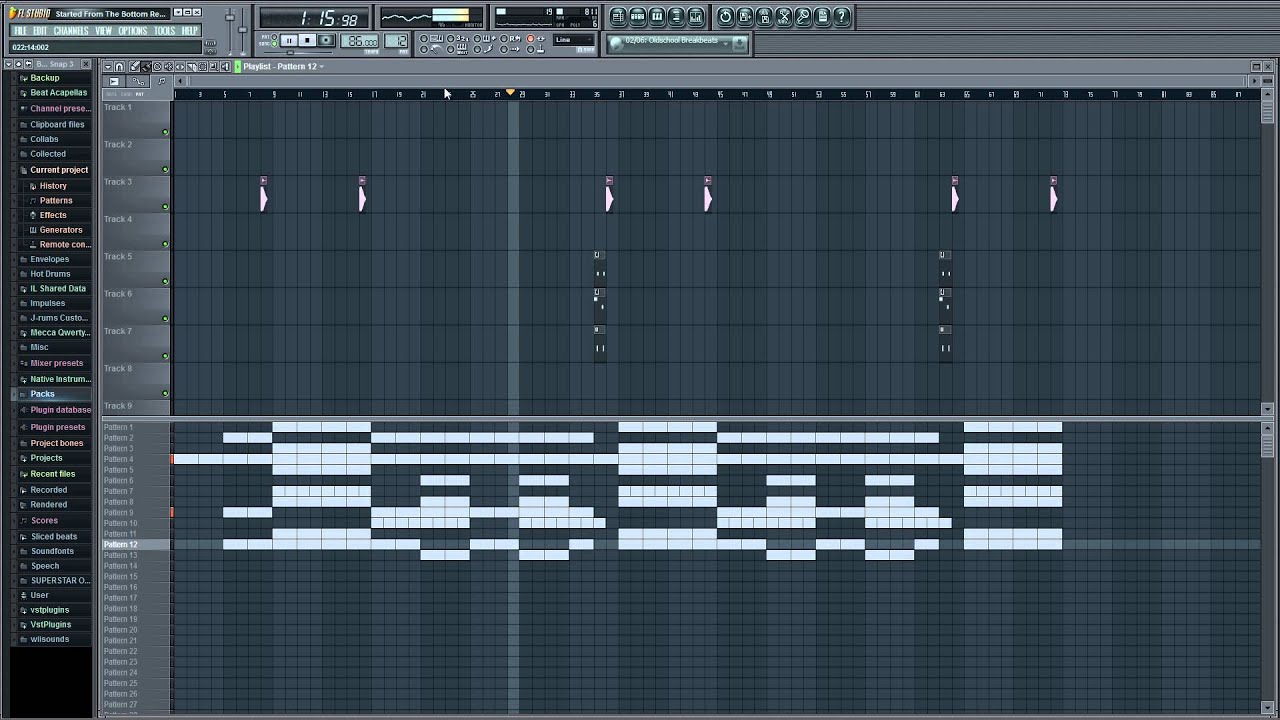Click the help question mark icon
The height and width of the screenshot is (720, 1280).
pos(842,16)
